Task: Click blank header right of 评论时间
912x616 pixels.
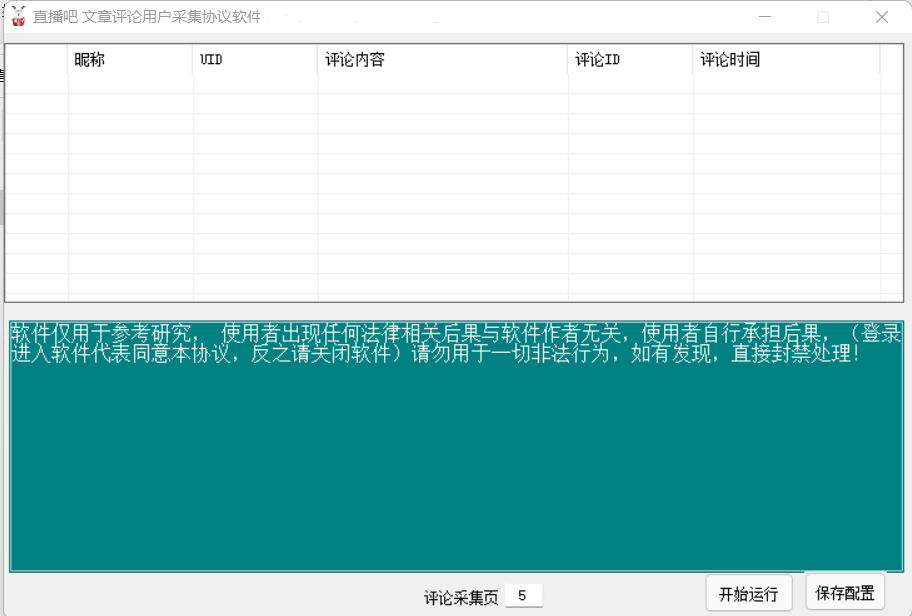Action: [891, 60]
